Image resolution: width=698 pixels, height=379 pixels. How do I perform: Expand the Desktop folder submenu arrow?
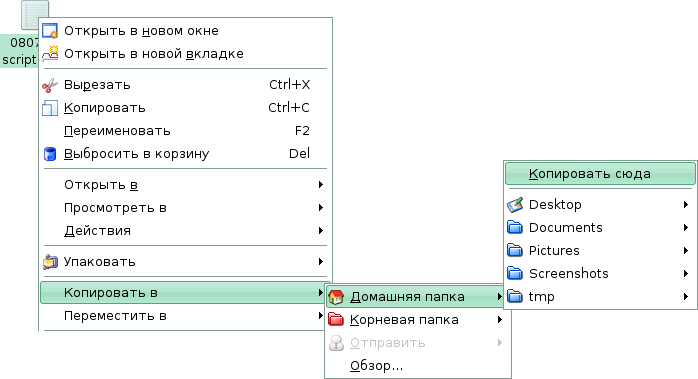click(x=686, y=205)
